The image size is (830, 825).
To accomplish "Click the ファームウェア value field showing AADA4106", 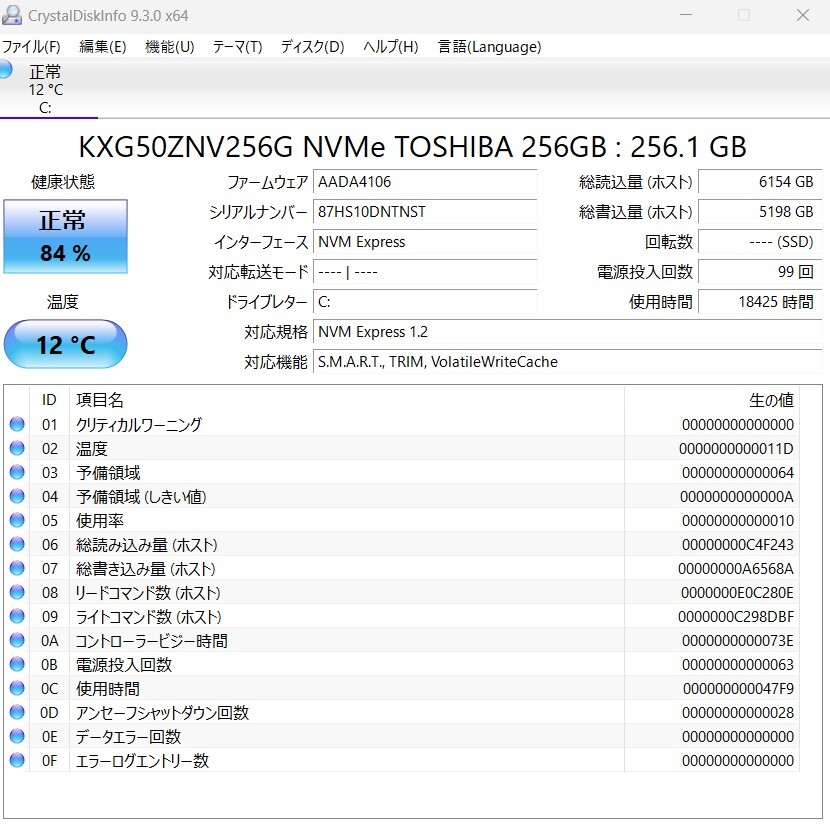I will point(425,182).
